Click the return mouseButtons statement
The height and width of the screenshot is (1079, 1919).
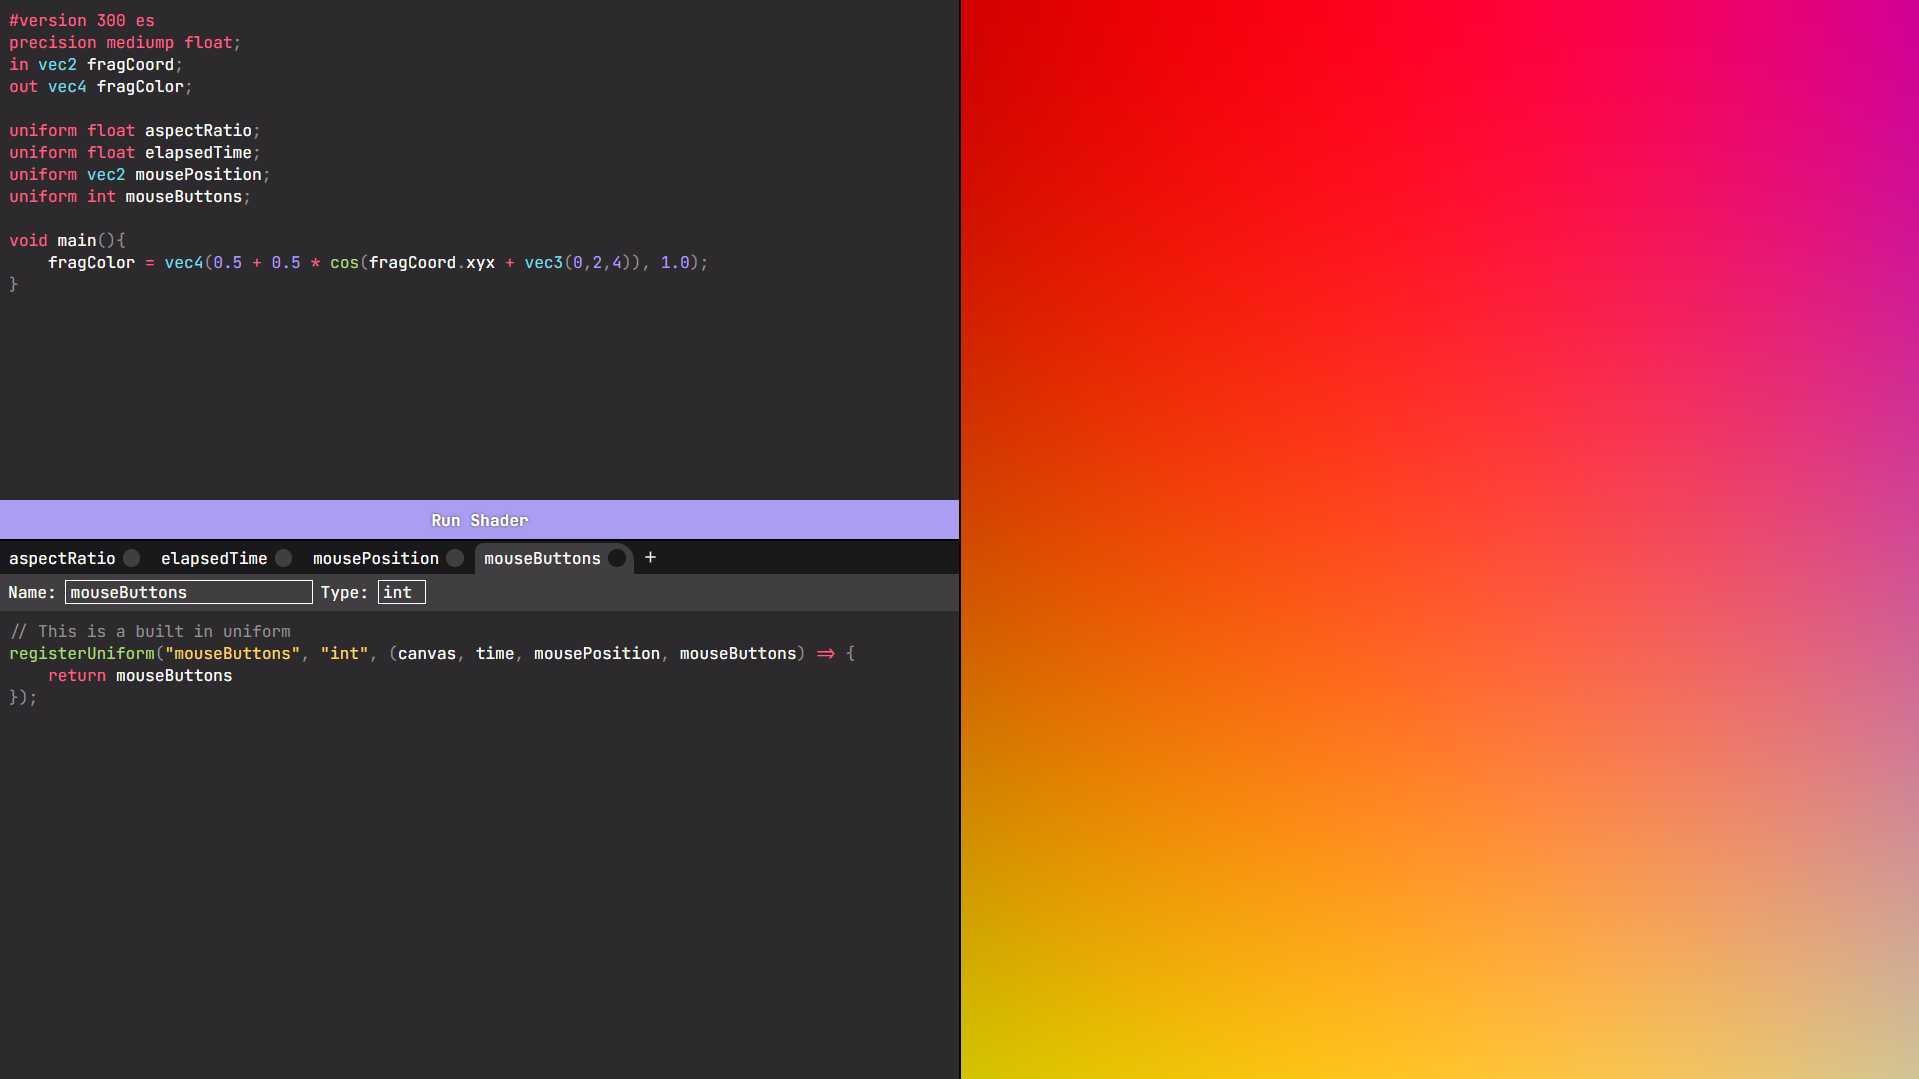(x=140, y=675)
